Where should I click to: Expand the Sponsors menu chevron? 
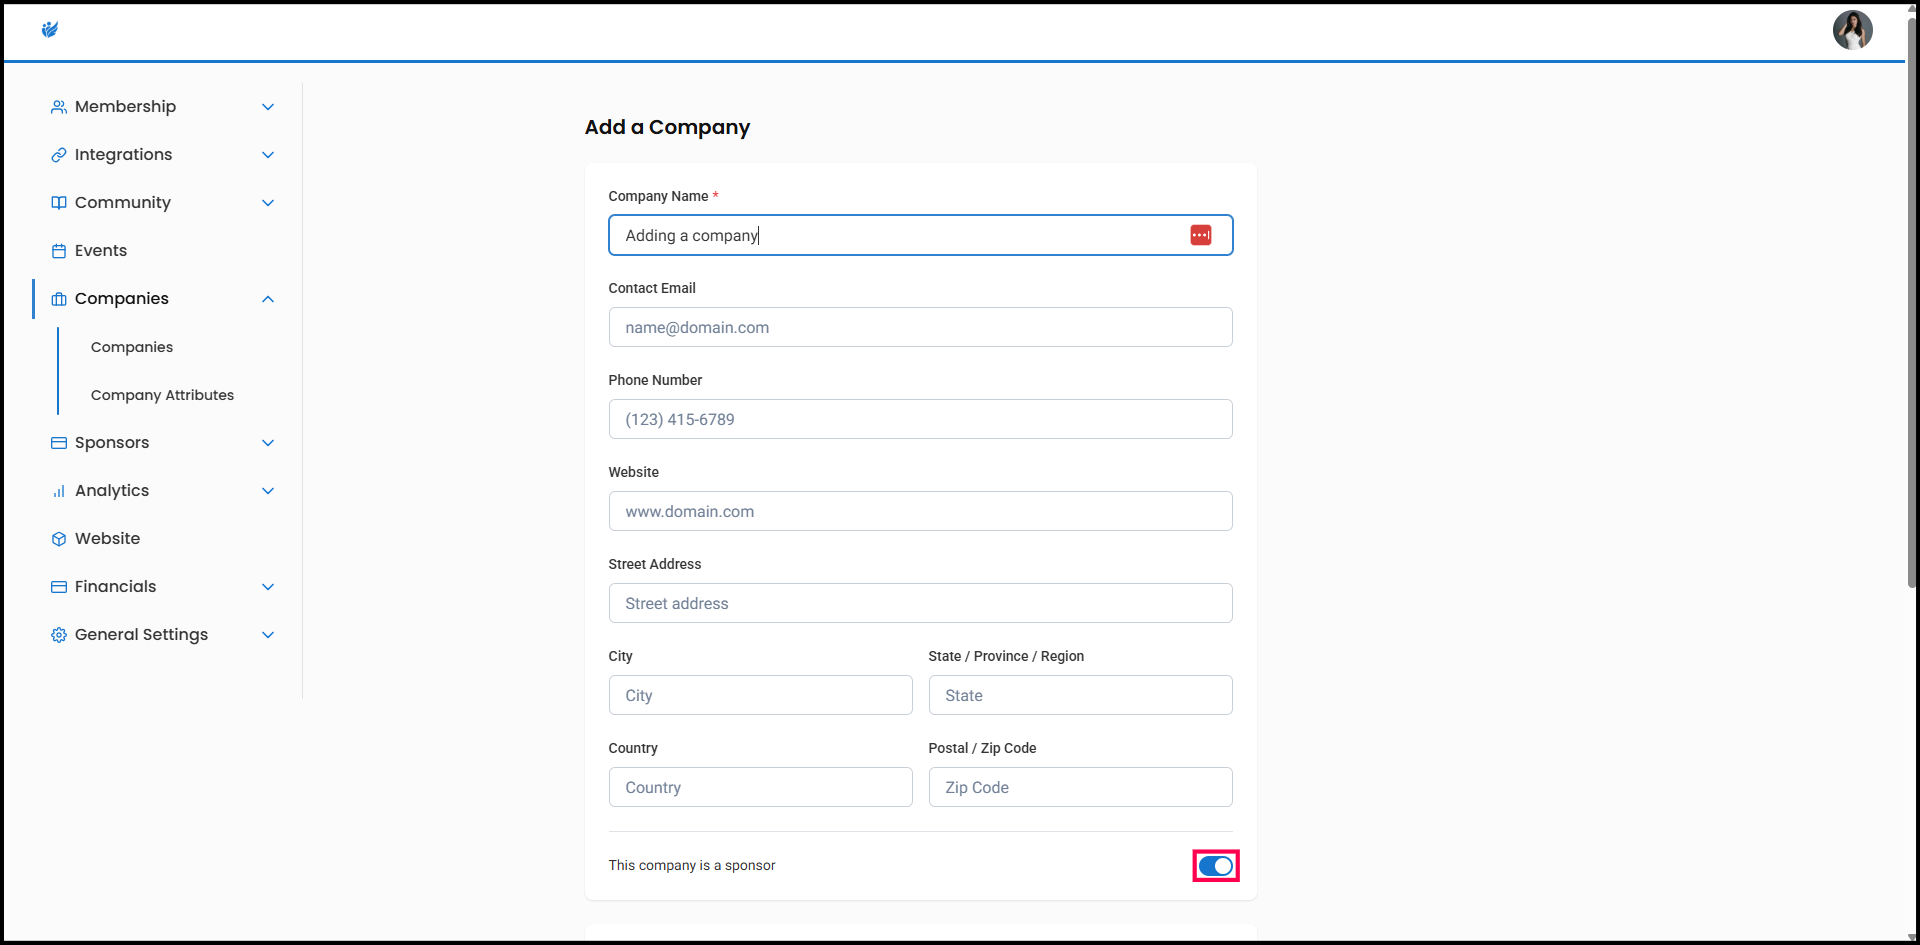268,443
